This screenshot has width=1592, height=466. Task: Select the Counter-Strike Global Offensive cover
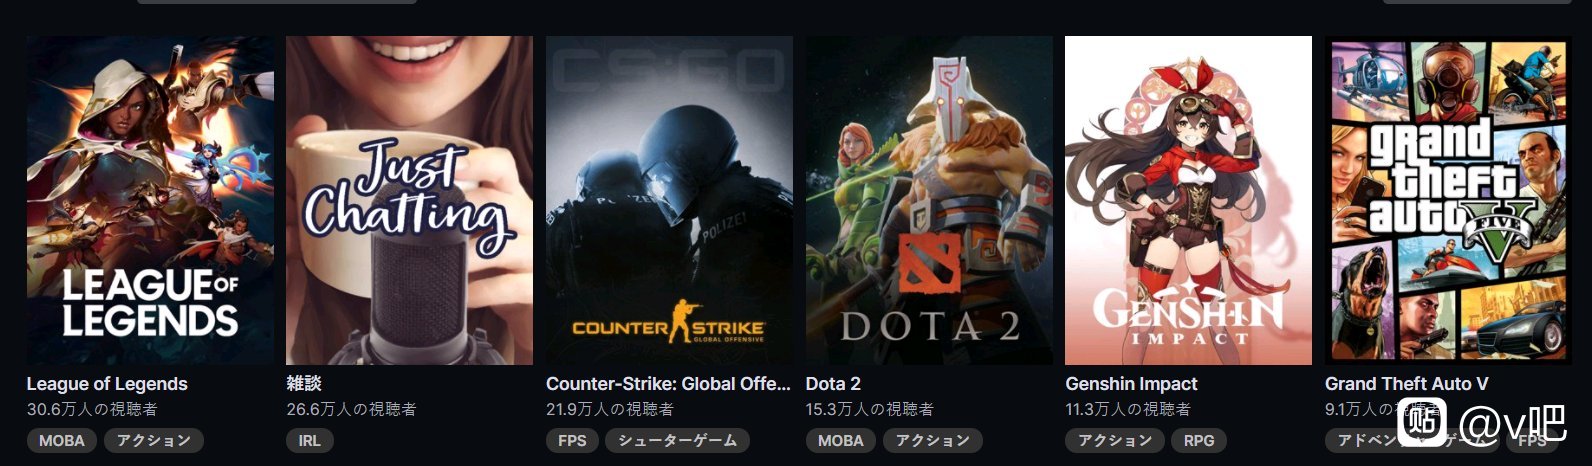[x=669, y=200]
